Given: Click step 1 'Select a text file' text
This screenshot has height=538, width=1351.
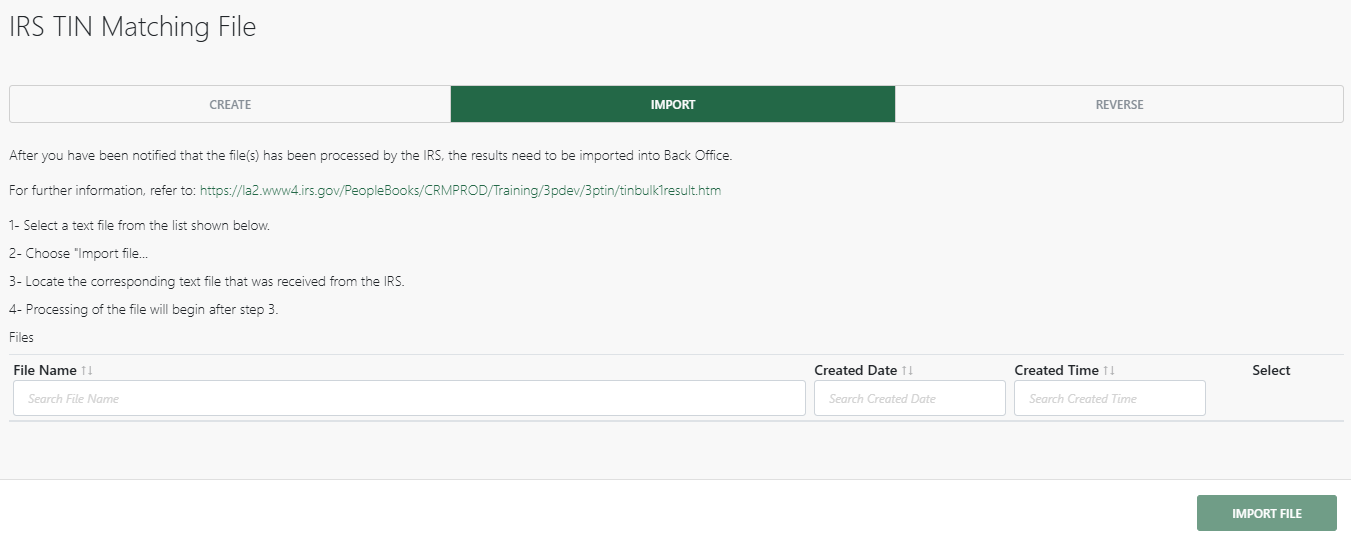Looking at the screenshot, I should click(x=139, y=225).
